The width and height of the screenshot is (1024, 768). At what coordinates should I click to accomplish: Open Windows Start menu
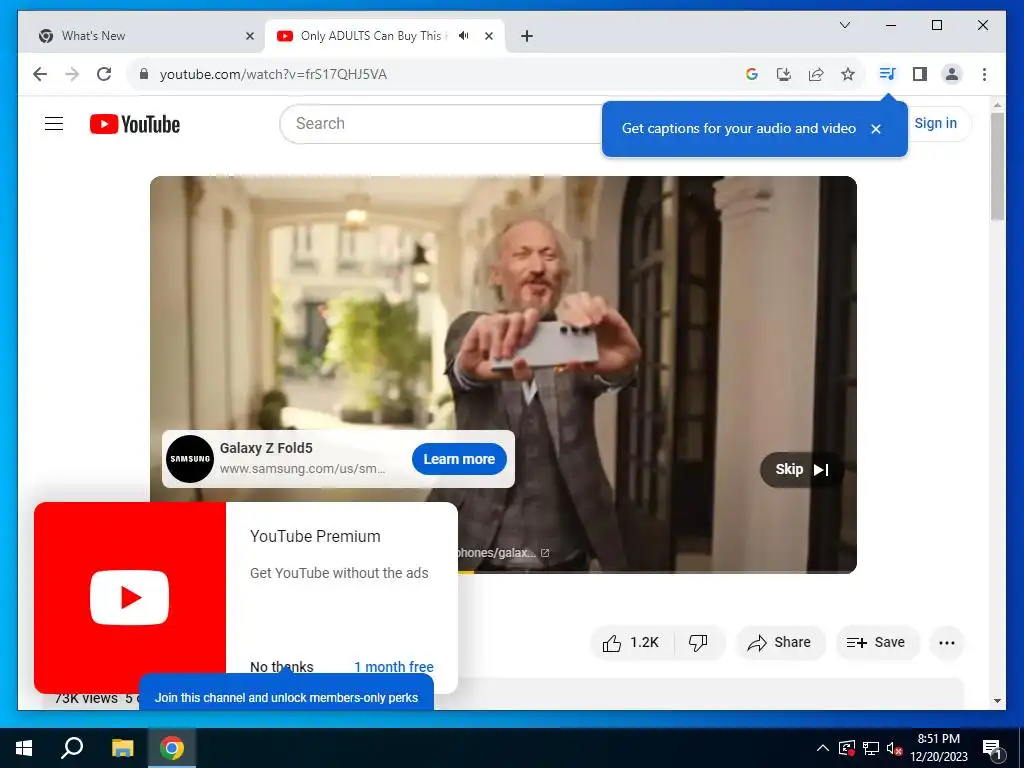click(24, 748)
